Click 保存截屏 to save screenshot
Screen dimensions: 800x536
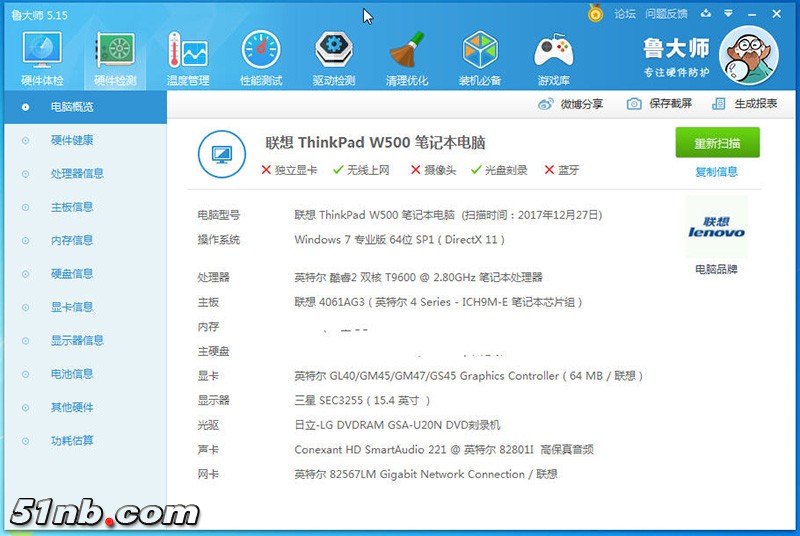coord(659,104)
